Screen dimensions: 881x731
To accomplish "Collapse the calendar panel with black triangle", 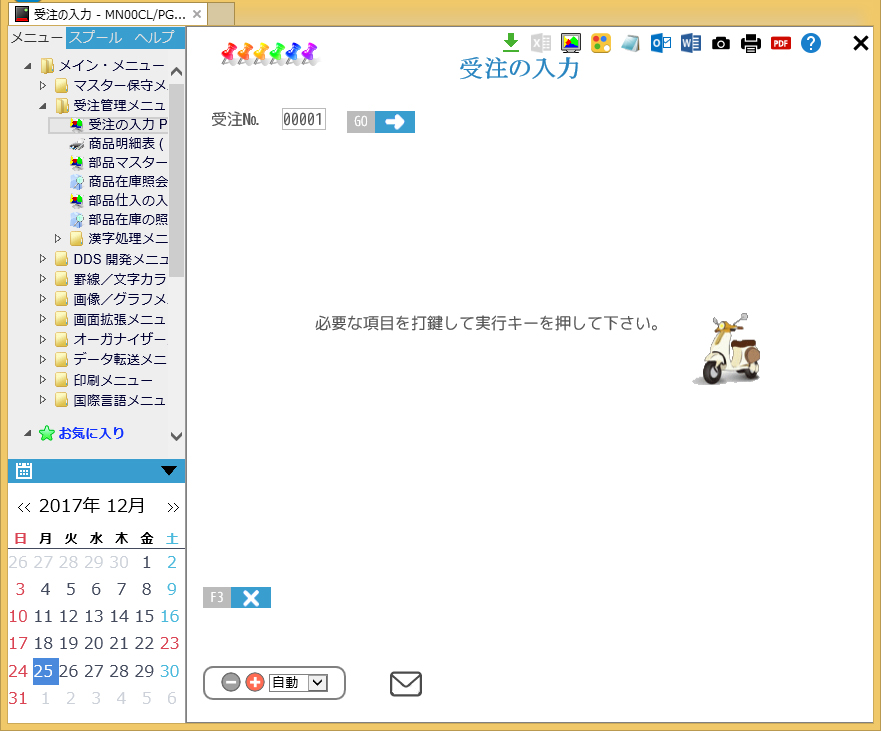I will [x=168, y=471].
